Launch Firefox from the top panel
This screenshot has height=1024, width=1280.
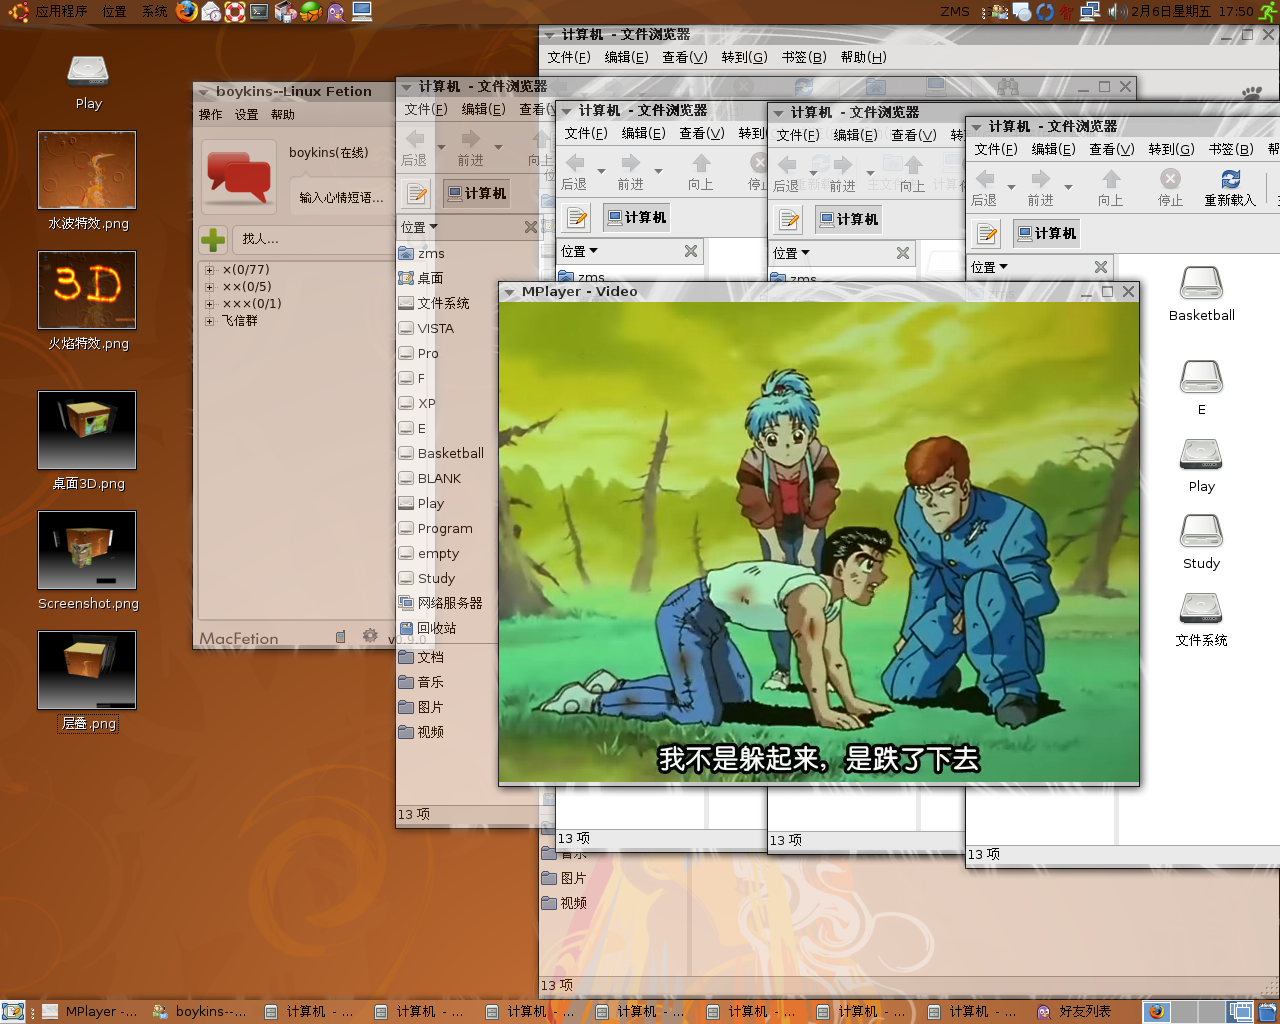pos(187,11)
